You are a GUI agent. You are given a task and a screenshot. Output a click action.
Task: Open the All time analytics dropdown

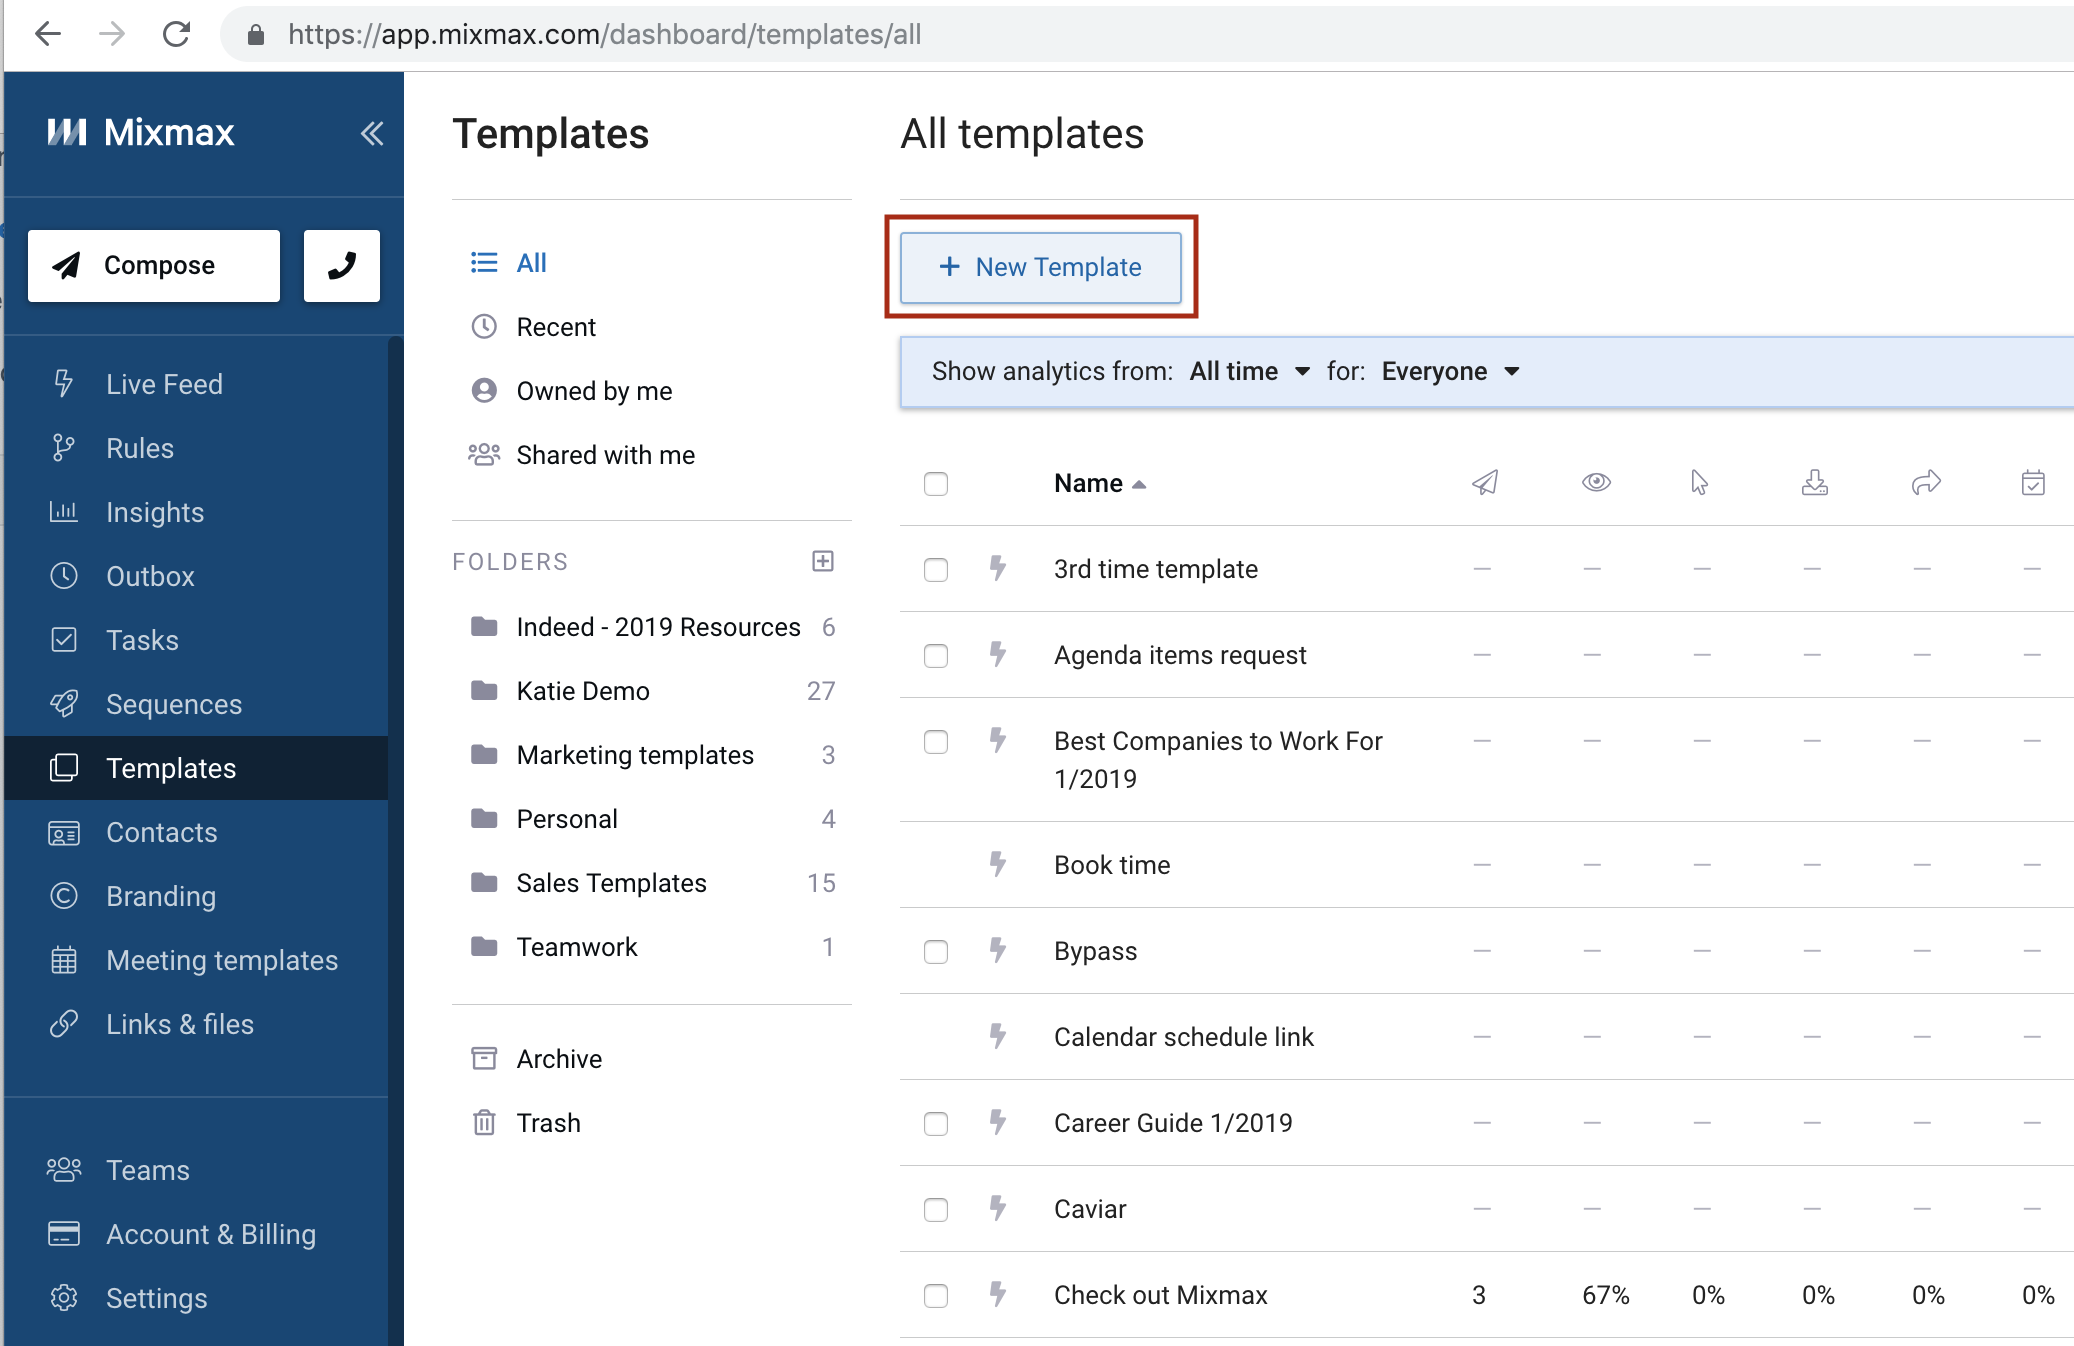[x=1250, y=371]
